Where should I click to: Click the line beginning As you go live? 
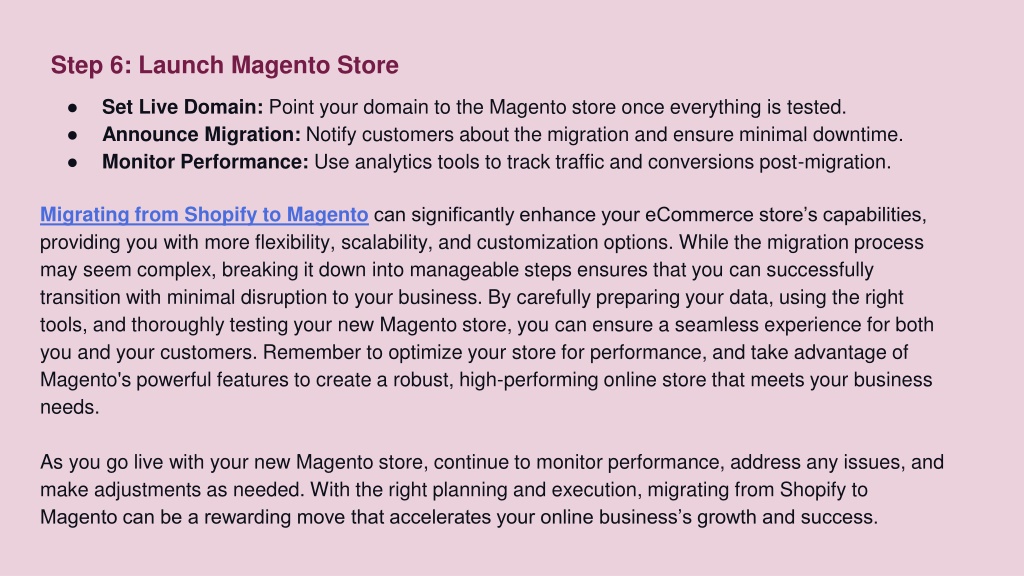pos(492,462)
